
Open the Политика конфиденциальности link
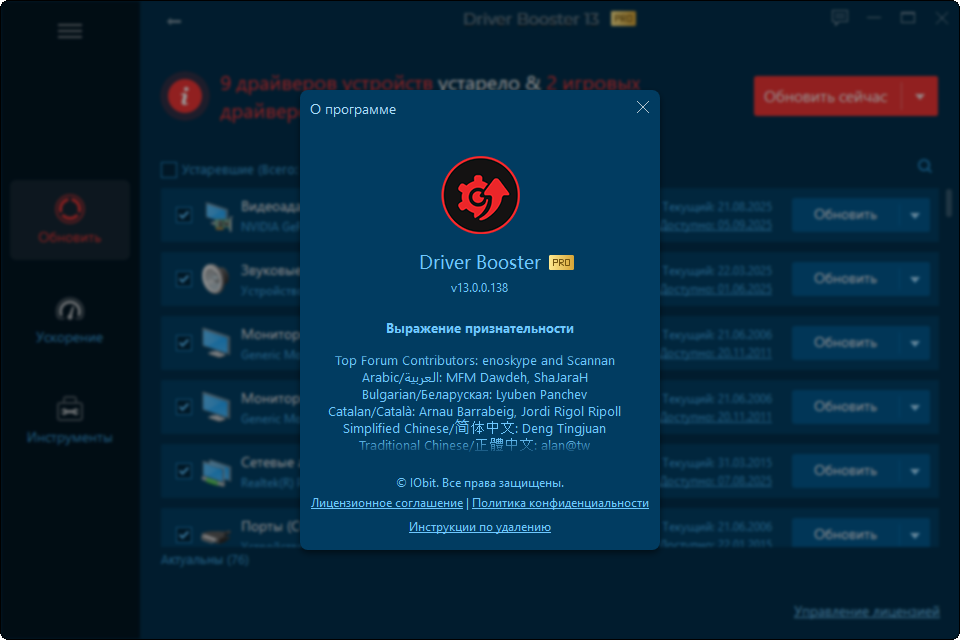click(560, 503)
